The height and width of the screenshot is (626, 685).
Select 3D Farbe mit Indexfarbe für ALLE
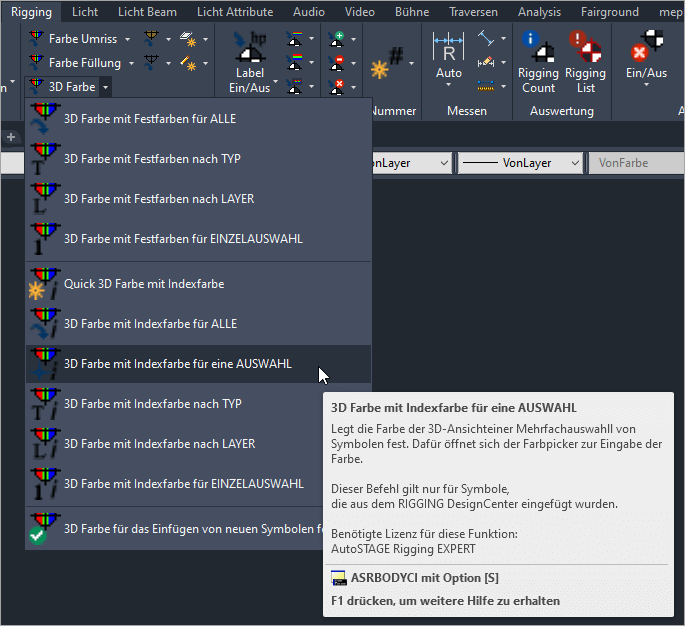(198, 324)
